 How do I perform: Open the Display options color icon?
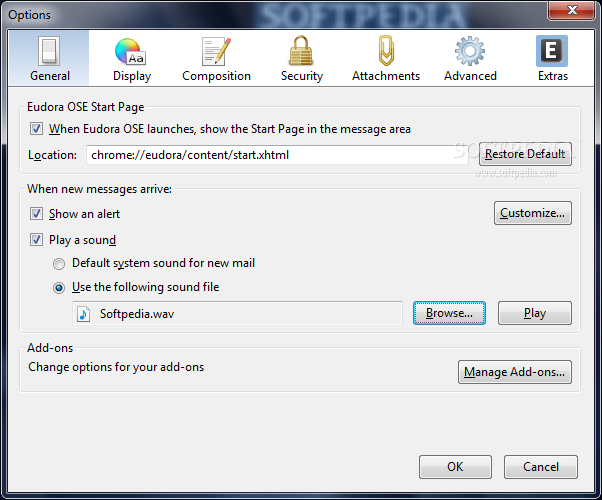click(x=130, y=51)
